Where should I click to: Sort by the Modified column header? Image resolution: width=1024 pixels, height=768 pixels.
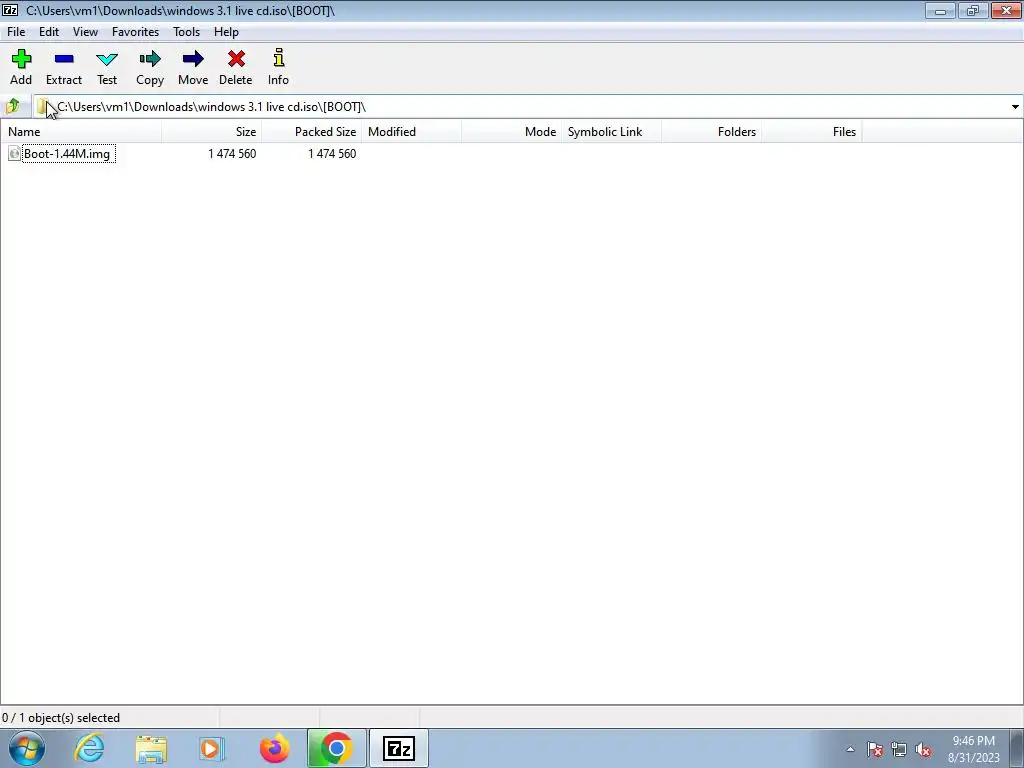click(x=411, y=132)
